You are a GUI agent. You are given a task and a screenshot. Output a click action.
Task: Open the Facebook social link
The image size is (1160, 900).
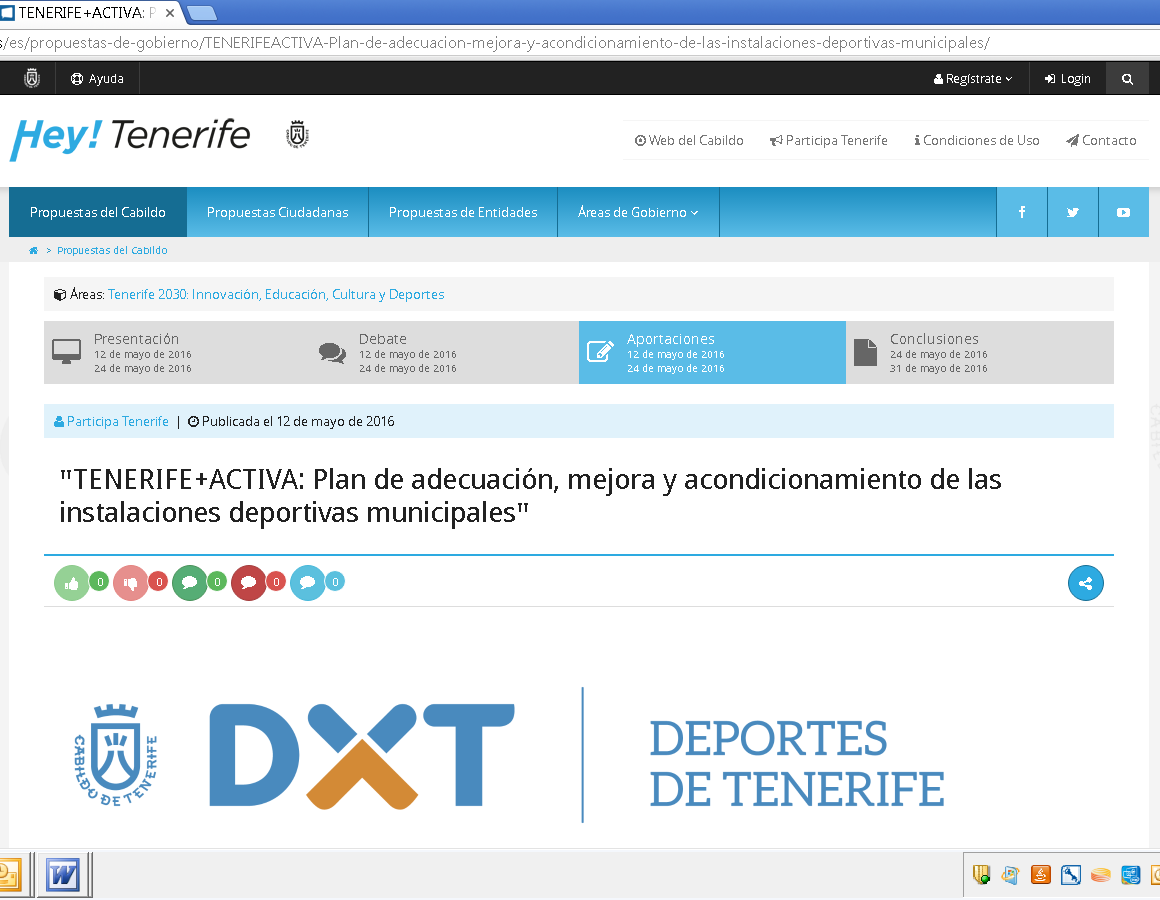(x=1021, y=212)
